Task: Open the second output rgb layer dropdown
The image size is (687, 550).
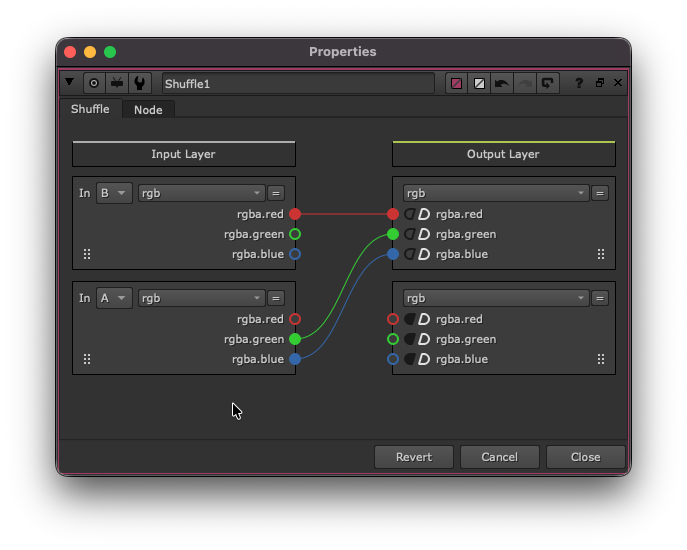Action: 496,298
